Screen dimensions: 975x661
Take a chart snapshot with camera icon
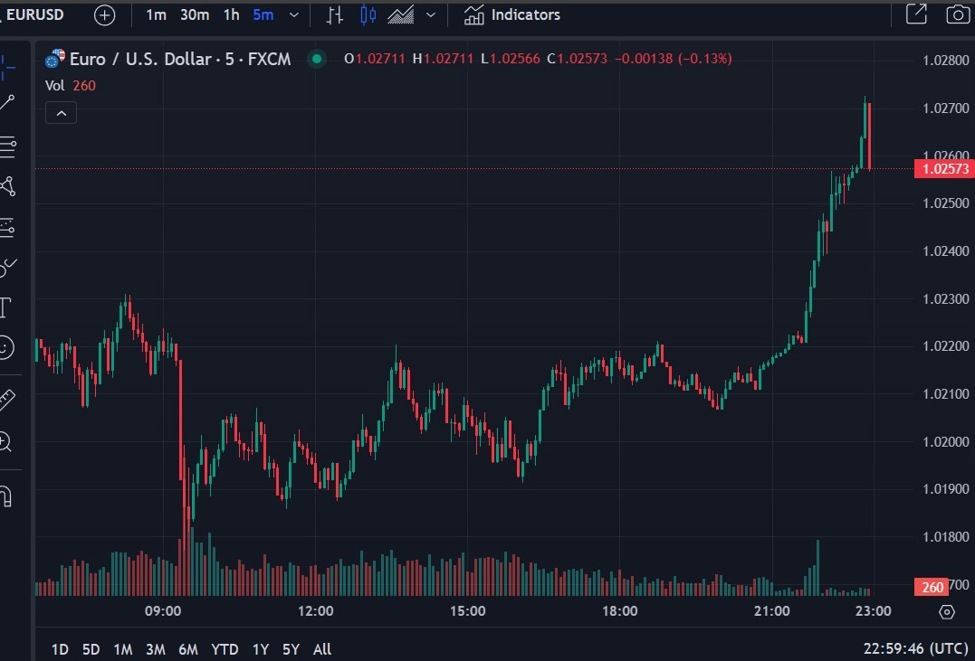pos(957,15)
